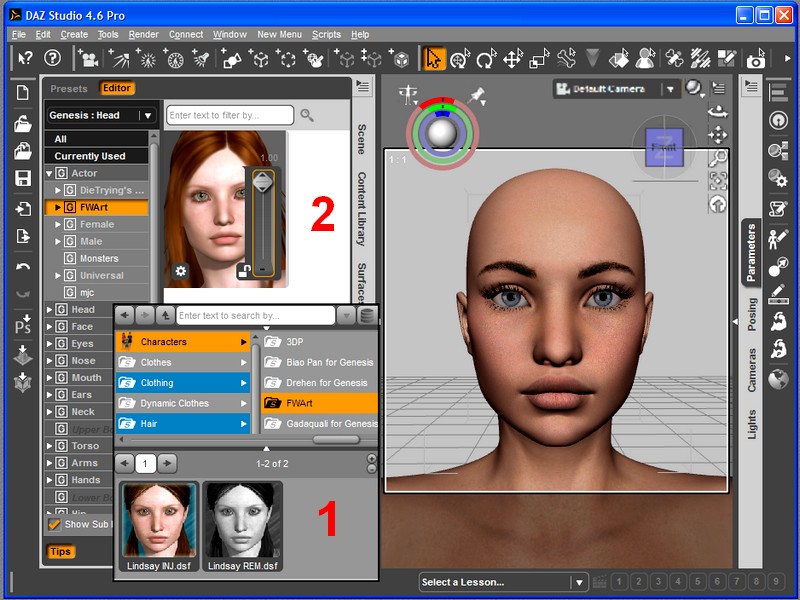Open the Render menu
This screenshot has width=800, height=600.
(143, 34)
